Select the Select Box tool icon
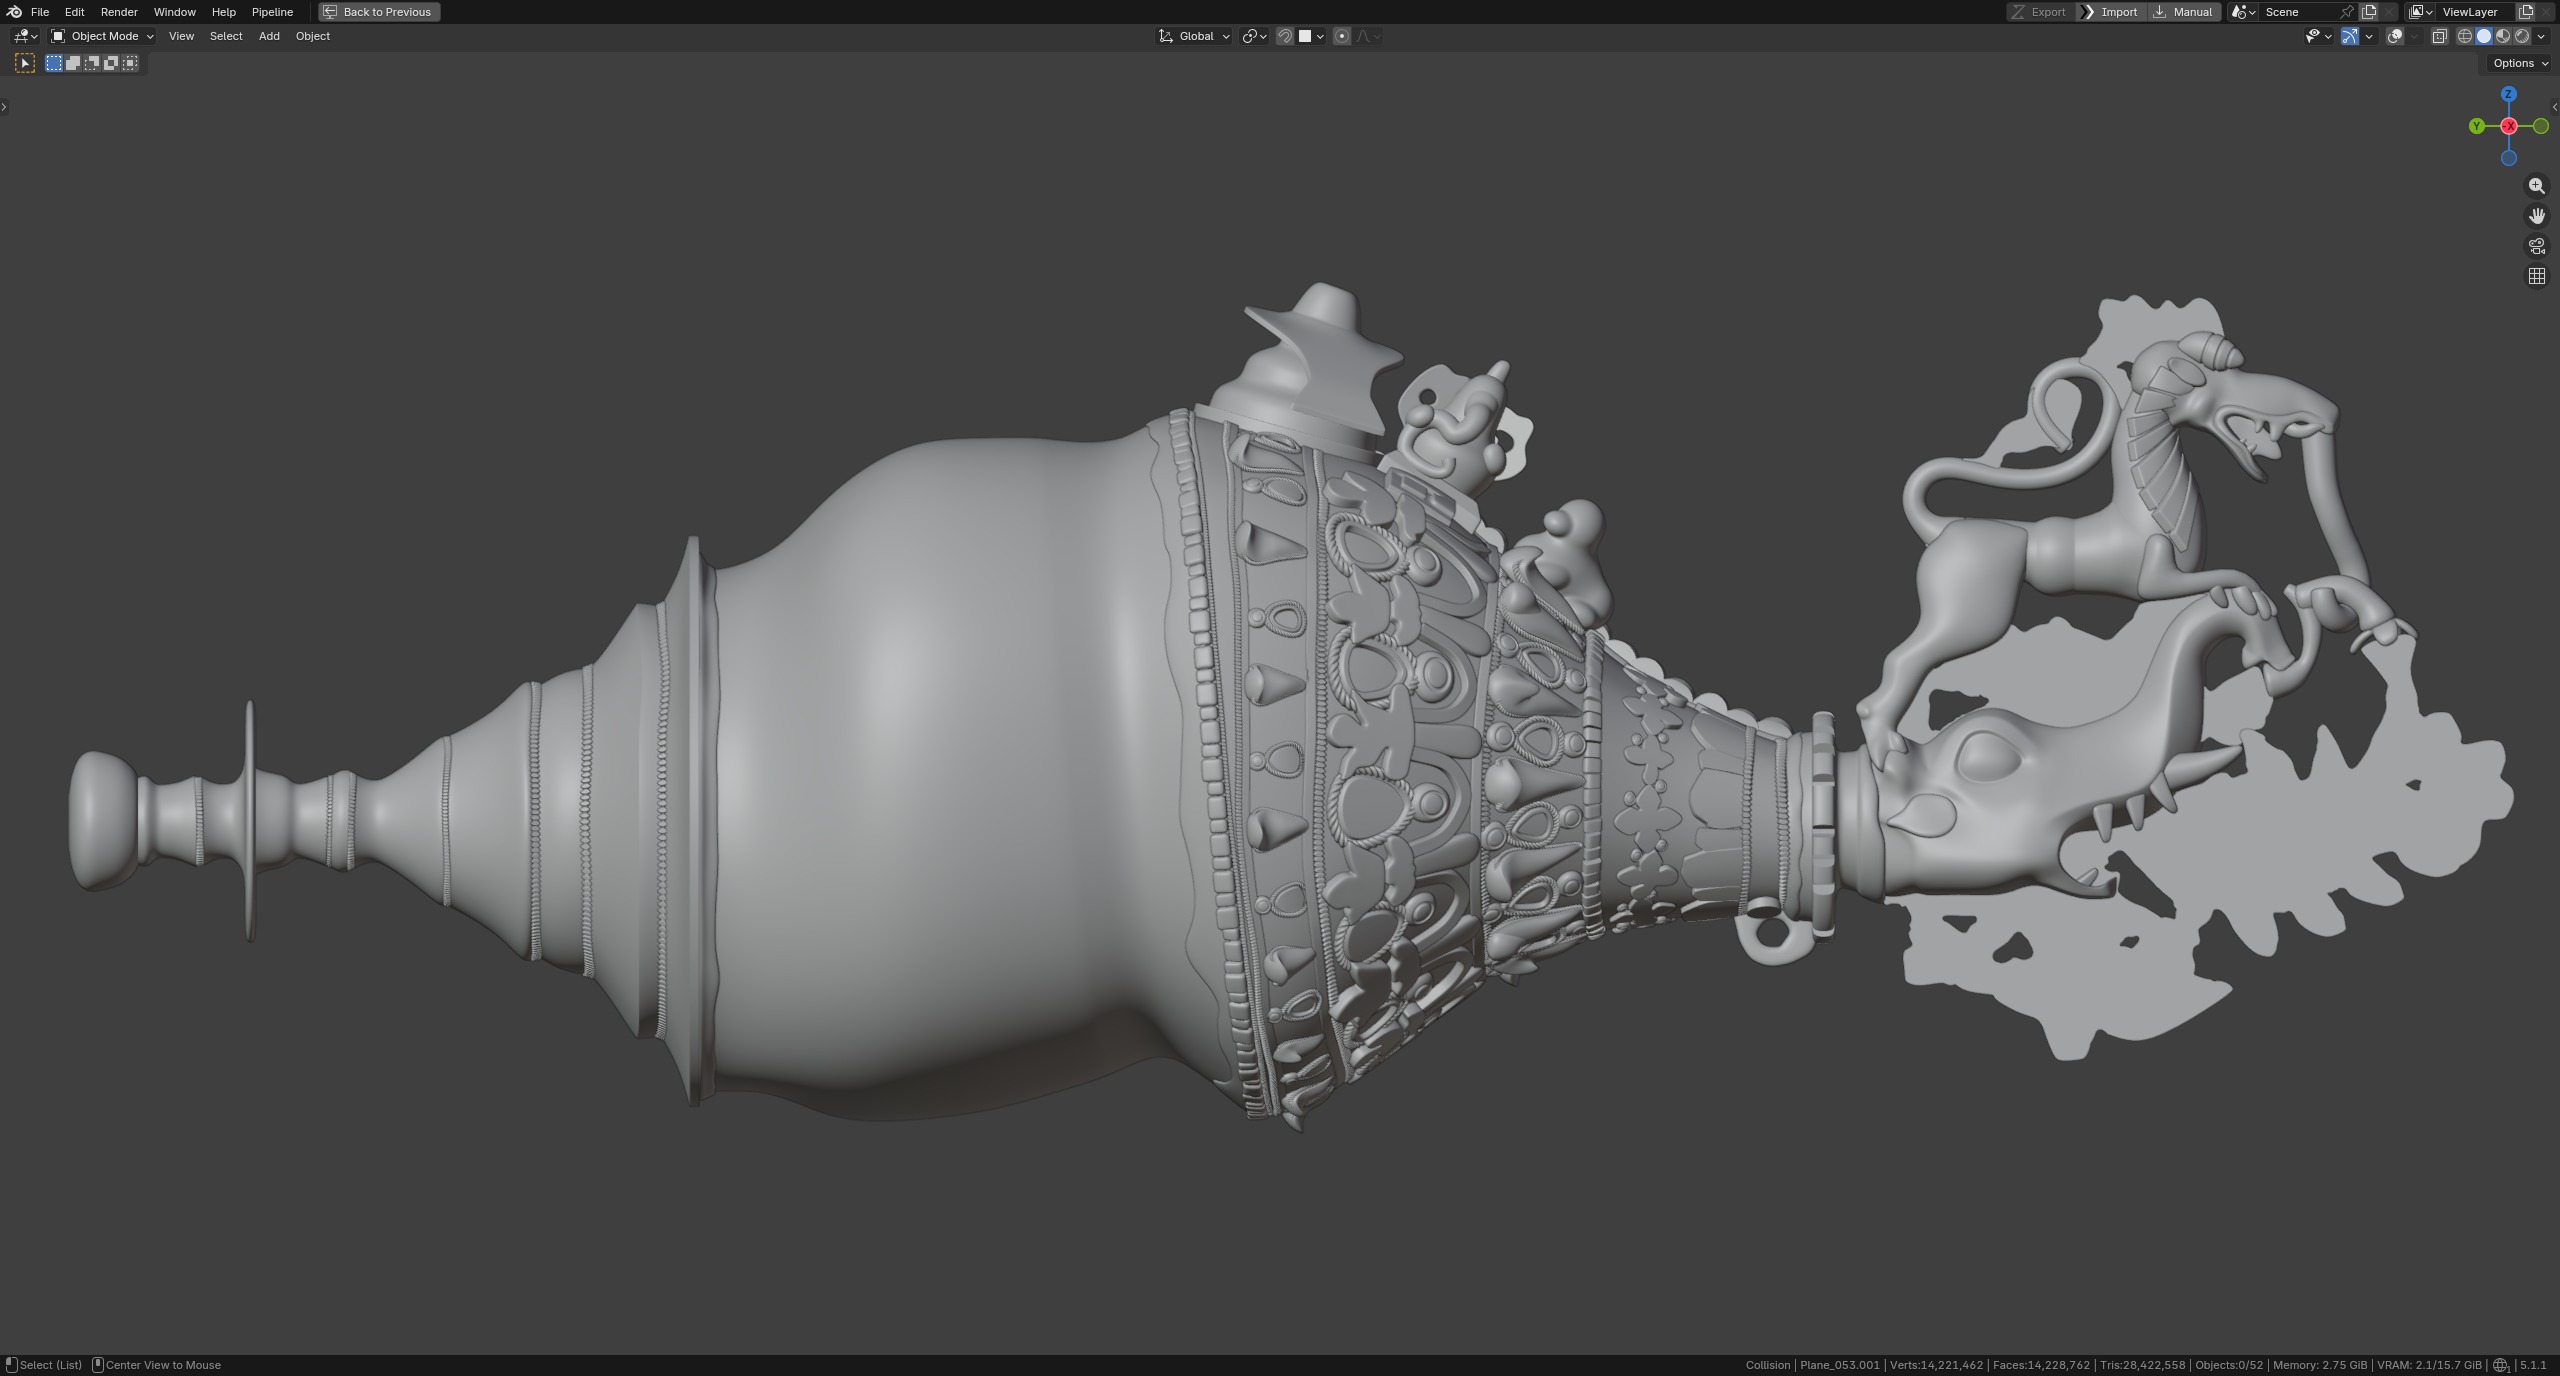Viewport: 2560px width, 1376px height. click(25, 63)
